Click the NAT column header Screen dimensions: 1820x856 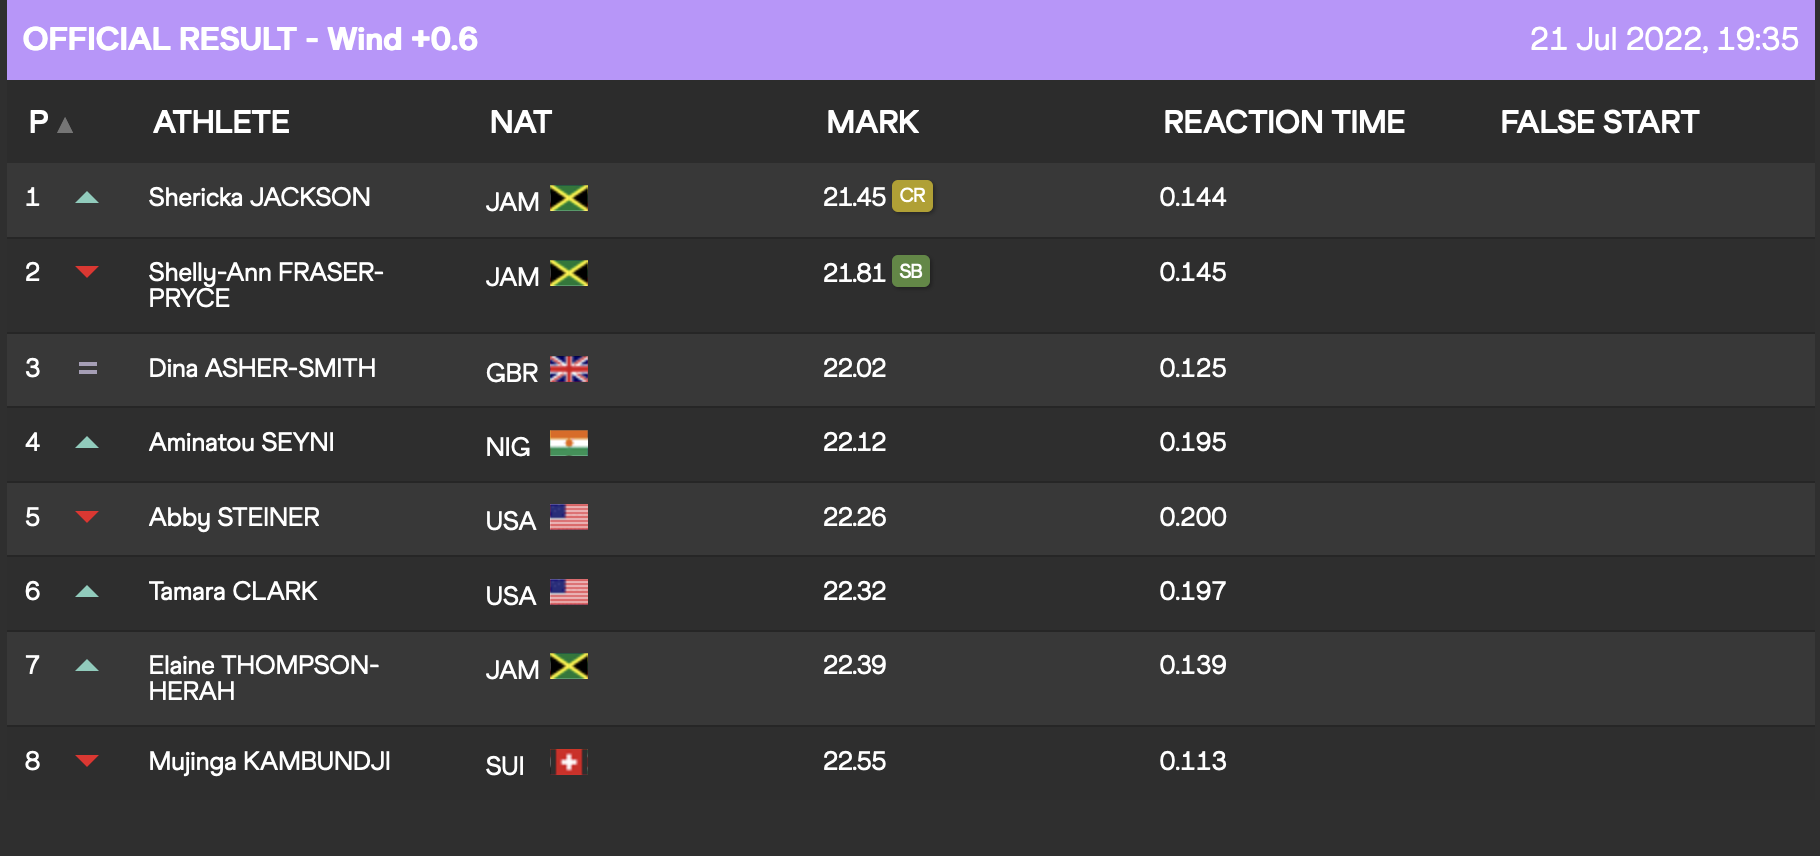520,122
